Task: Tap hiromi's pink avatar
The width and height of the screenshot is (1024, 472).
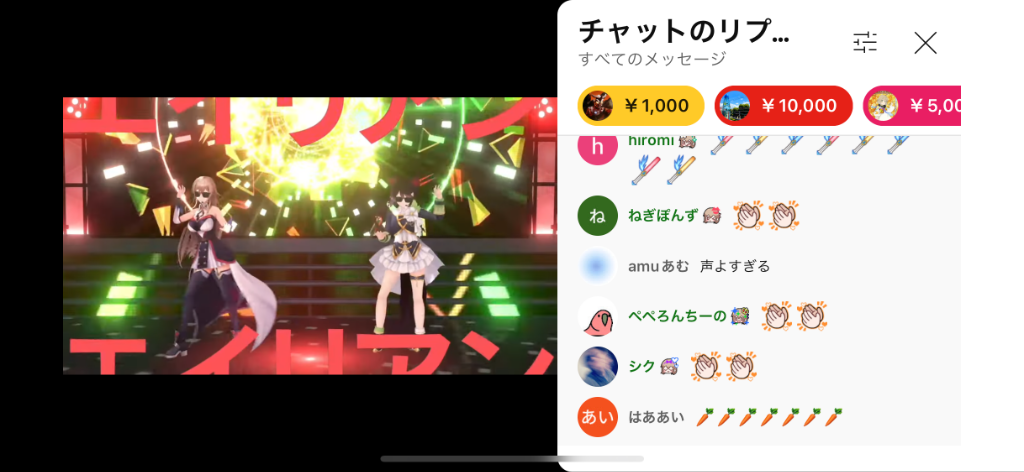Action: [598, 148]
